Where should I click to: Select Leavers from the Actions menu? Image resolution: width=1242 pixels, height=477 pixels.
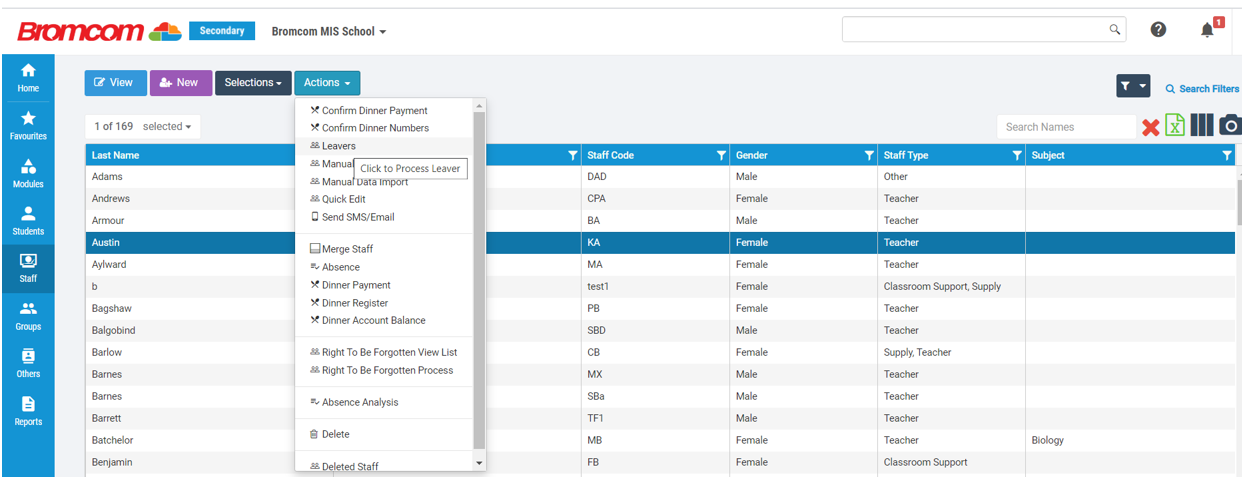pyautogui.click(x=338, y=146)
